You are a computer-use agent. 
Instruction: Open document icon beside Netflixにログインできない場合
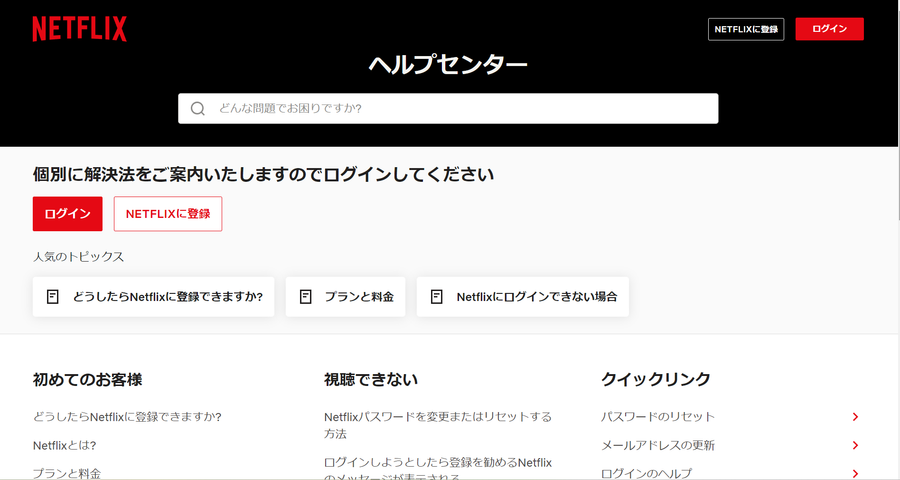click(436, 297)
